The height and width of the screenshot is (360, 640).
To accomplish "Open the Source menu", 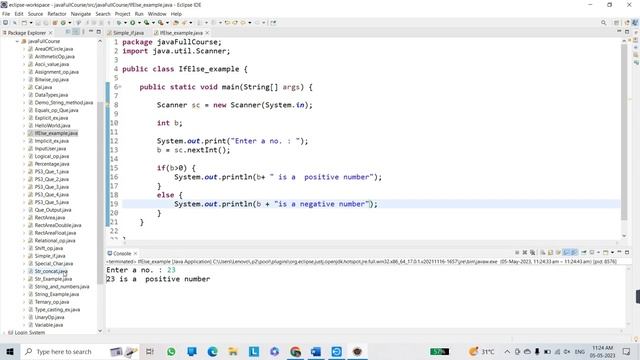I will [35, 14].
